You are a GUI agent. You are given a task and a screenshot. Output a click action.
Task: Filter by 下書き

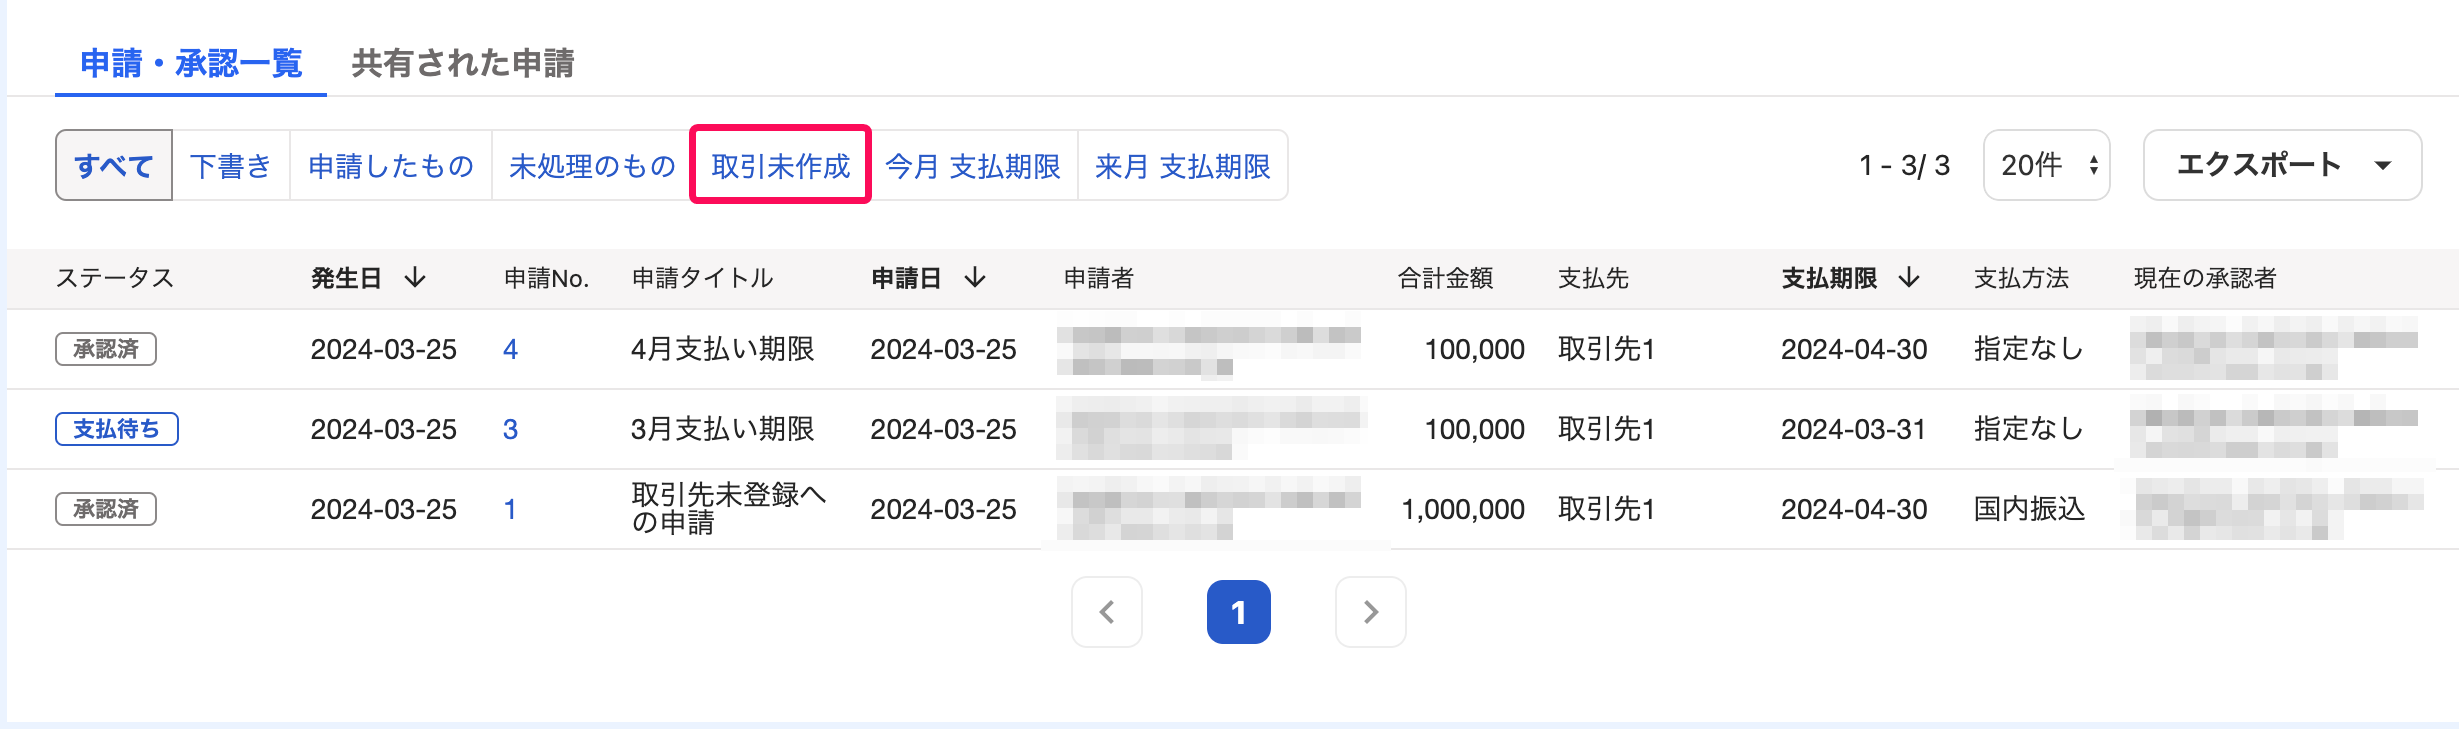[x=231, y=165]
